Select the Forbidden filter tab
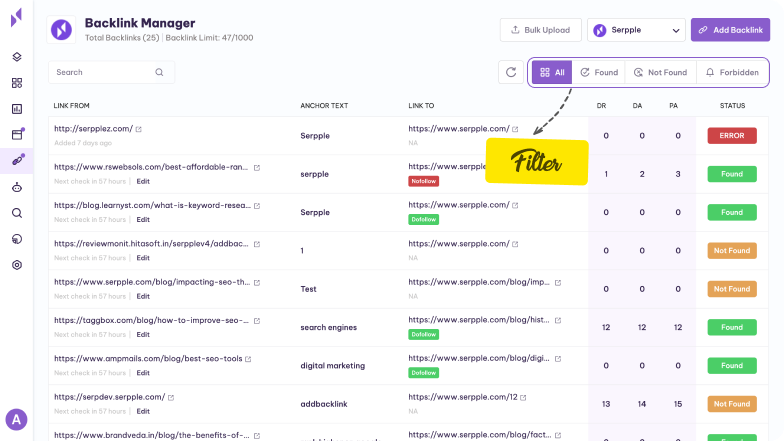The width and height of the screenshot is (784, 441). (x=732, y=72)
